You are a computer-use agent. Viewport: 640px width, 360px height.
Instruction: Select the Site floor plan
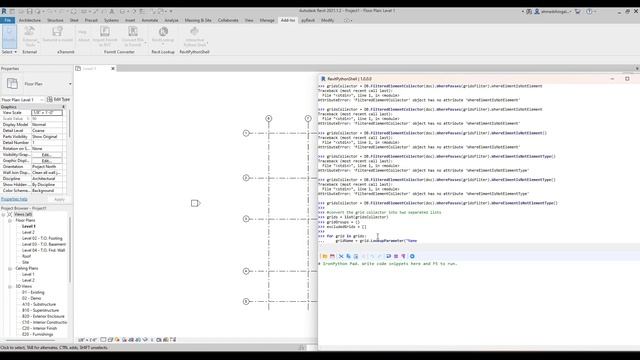click(x=25, y=262)
